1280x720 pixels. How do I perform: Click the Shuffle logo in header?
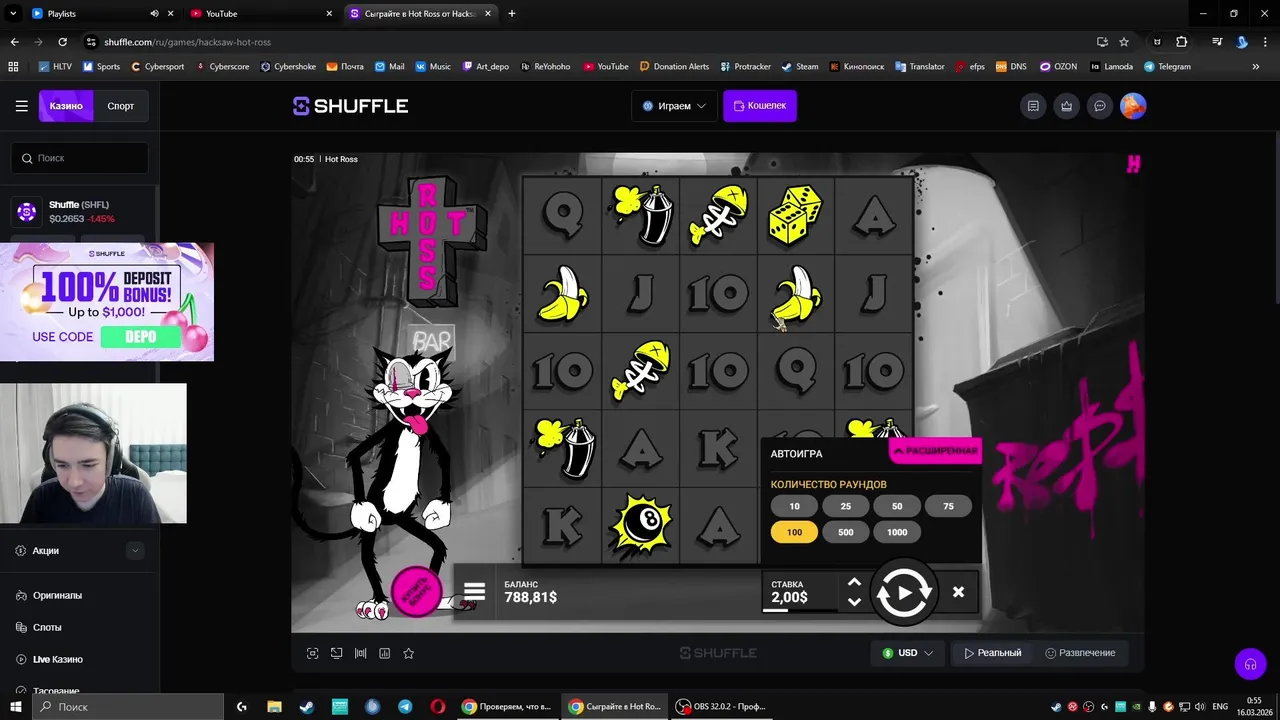350,106
